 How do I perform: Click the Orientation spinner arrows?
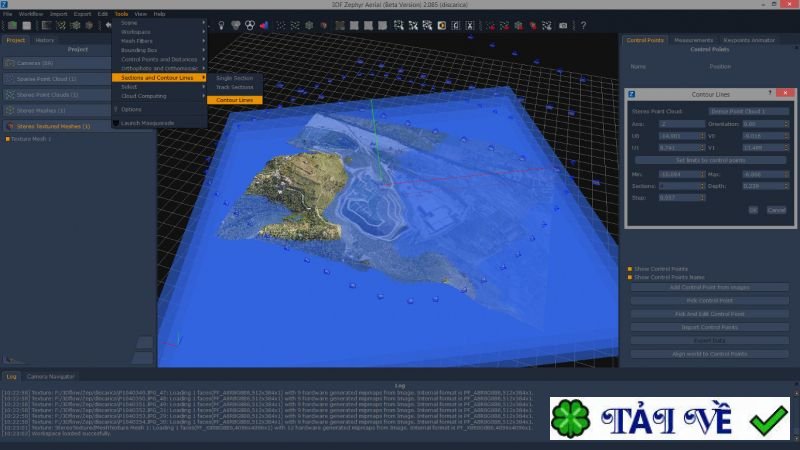tap(786, 124)
